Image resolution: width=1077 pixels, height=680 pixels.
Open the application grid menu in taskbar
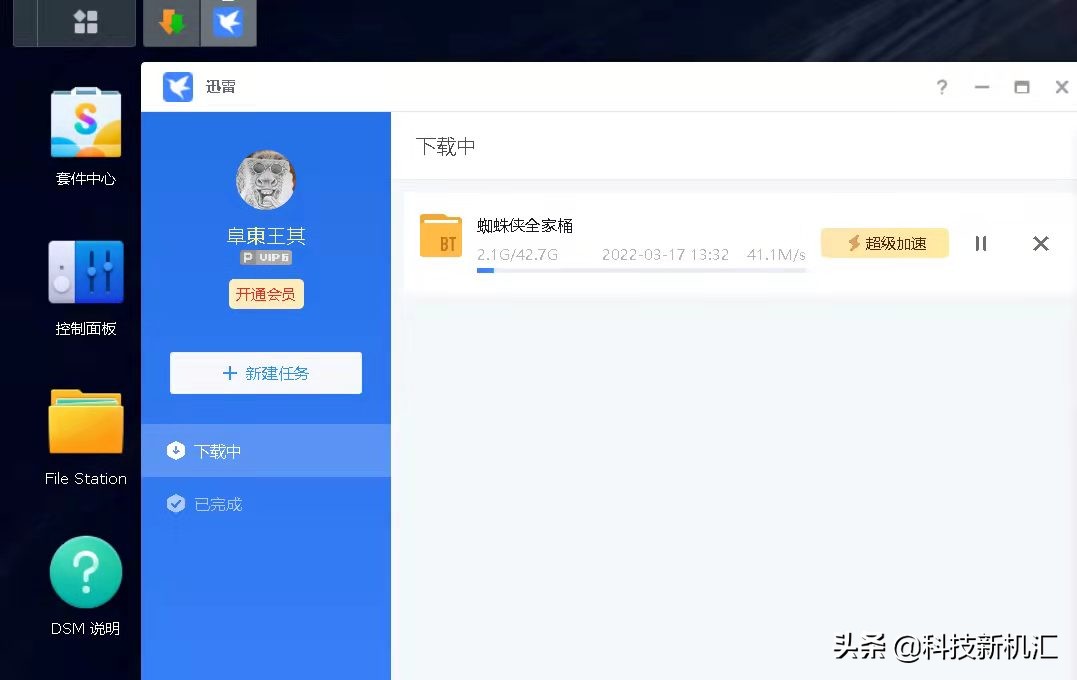tap(84, 22)
